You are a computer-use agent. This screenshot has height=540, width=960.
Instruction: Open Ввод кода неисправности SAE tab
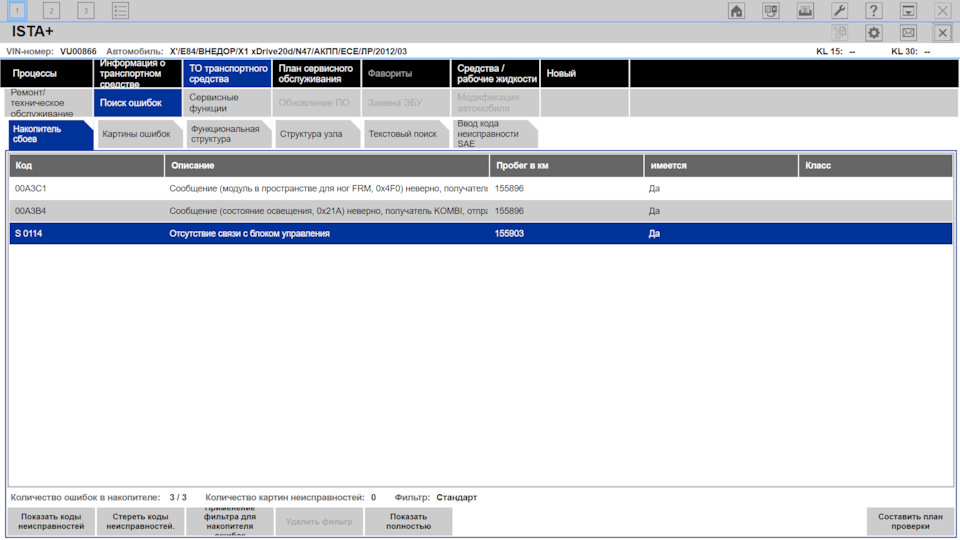[x=495, y=134]
